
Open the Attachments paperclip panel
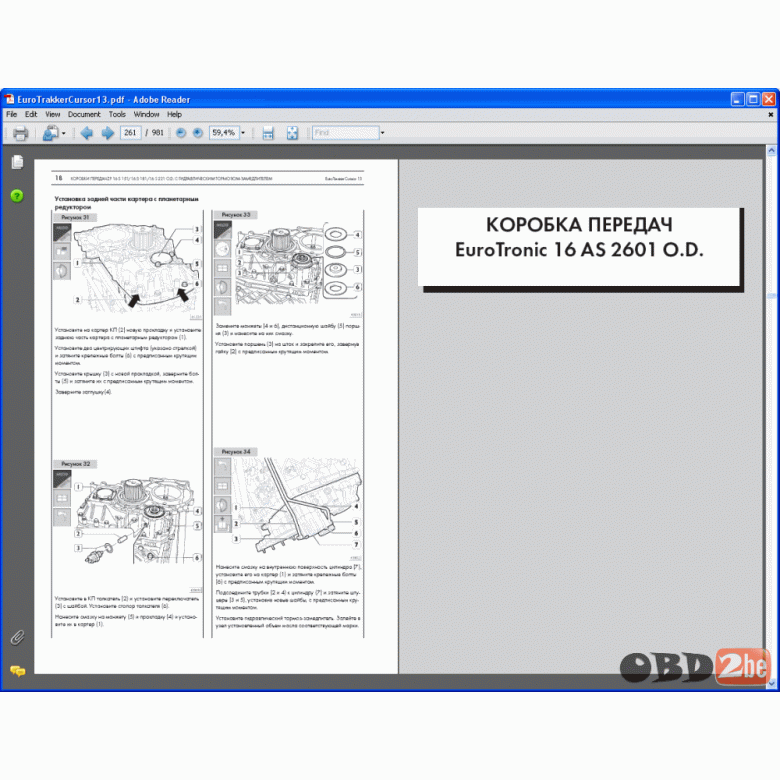pos(17,637)
